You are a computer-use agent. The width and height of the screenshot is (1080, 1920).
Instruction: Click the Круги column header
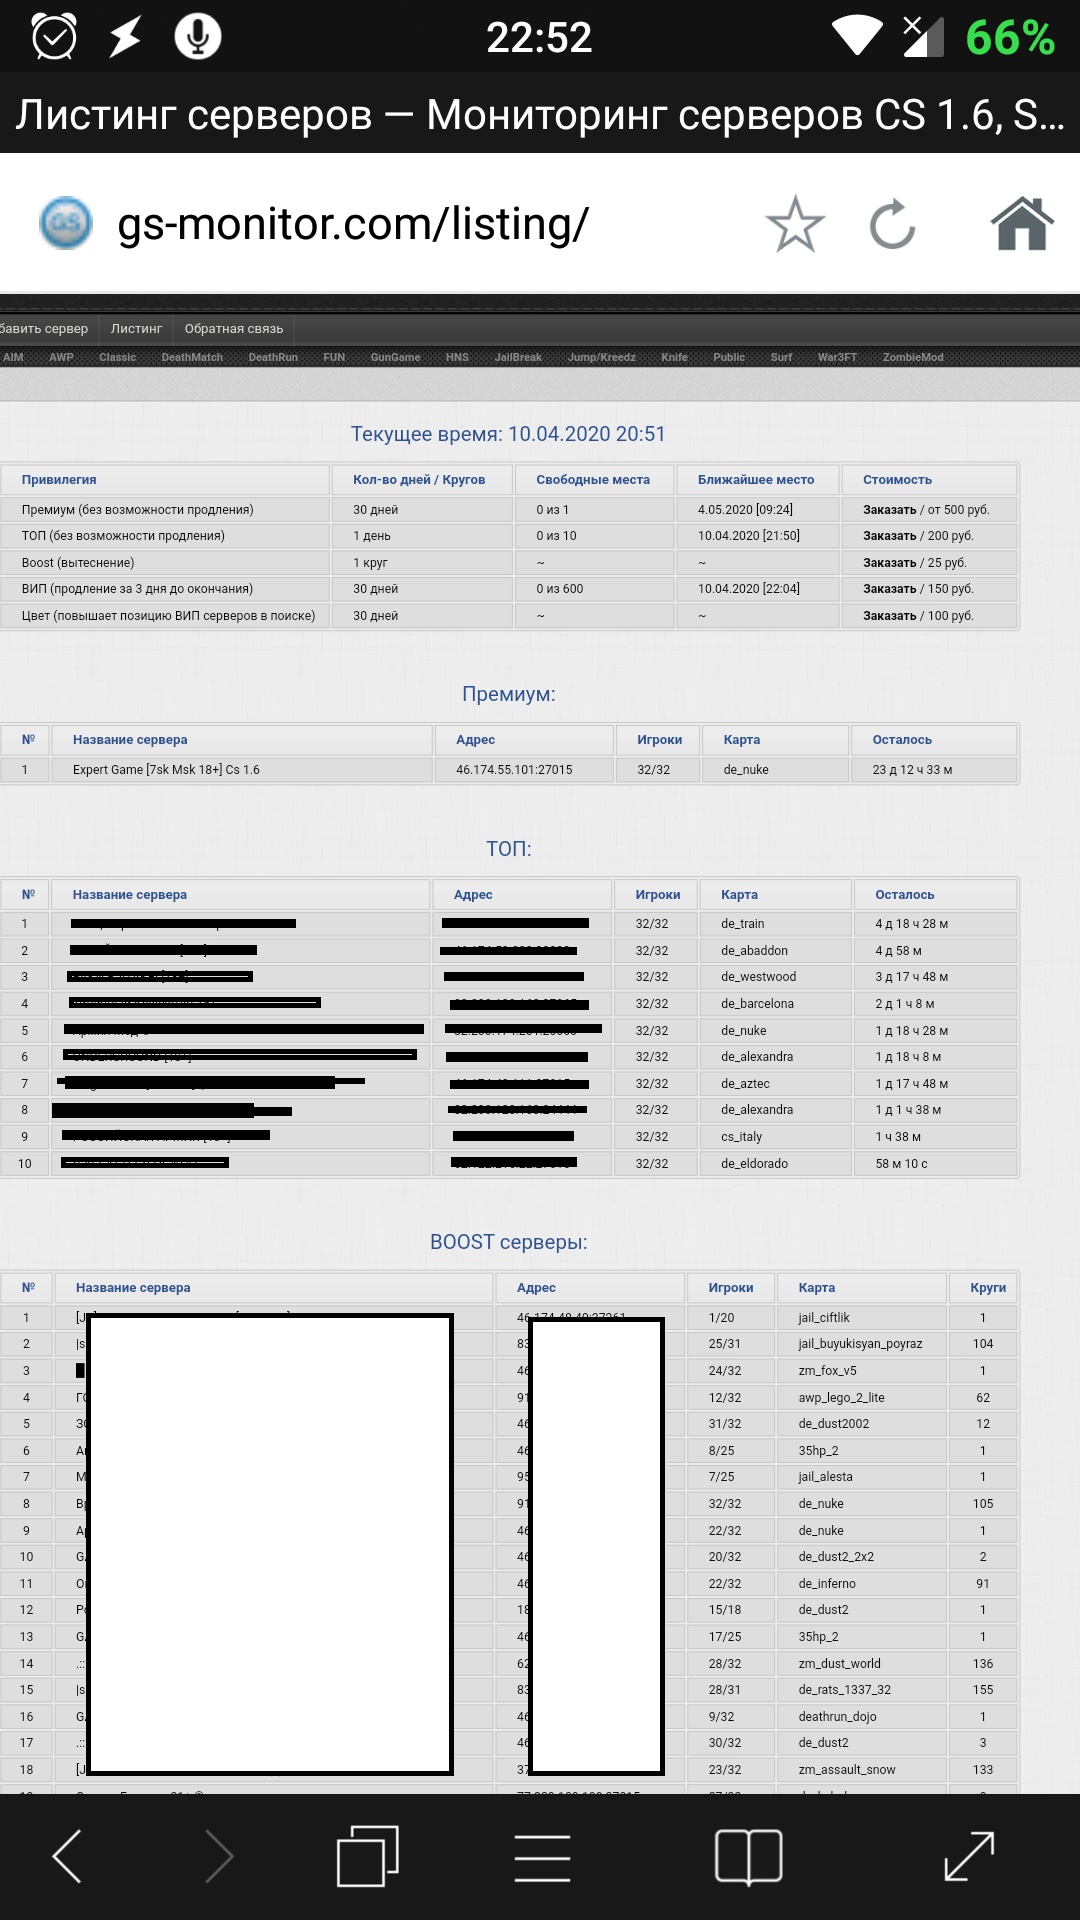point(988,1288)
